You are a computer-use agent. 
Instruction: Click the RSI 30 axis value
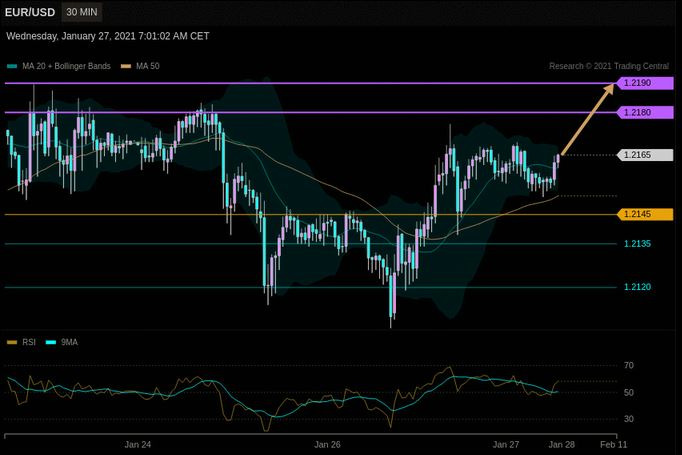pos(629,419)
